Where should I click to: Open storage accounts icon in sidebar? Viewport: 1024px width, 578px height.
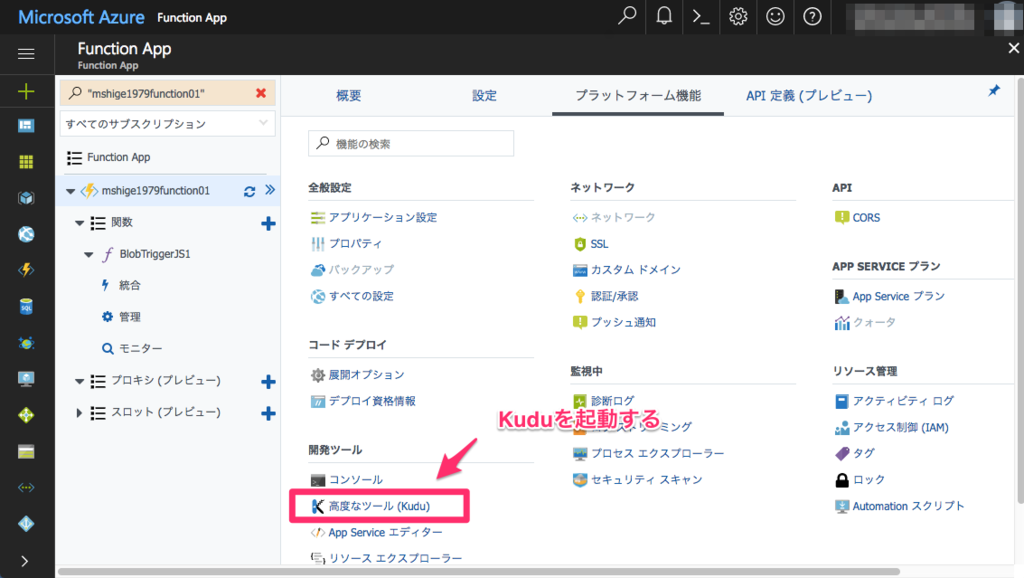pyautogui.click(x=26, y=451)
